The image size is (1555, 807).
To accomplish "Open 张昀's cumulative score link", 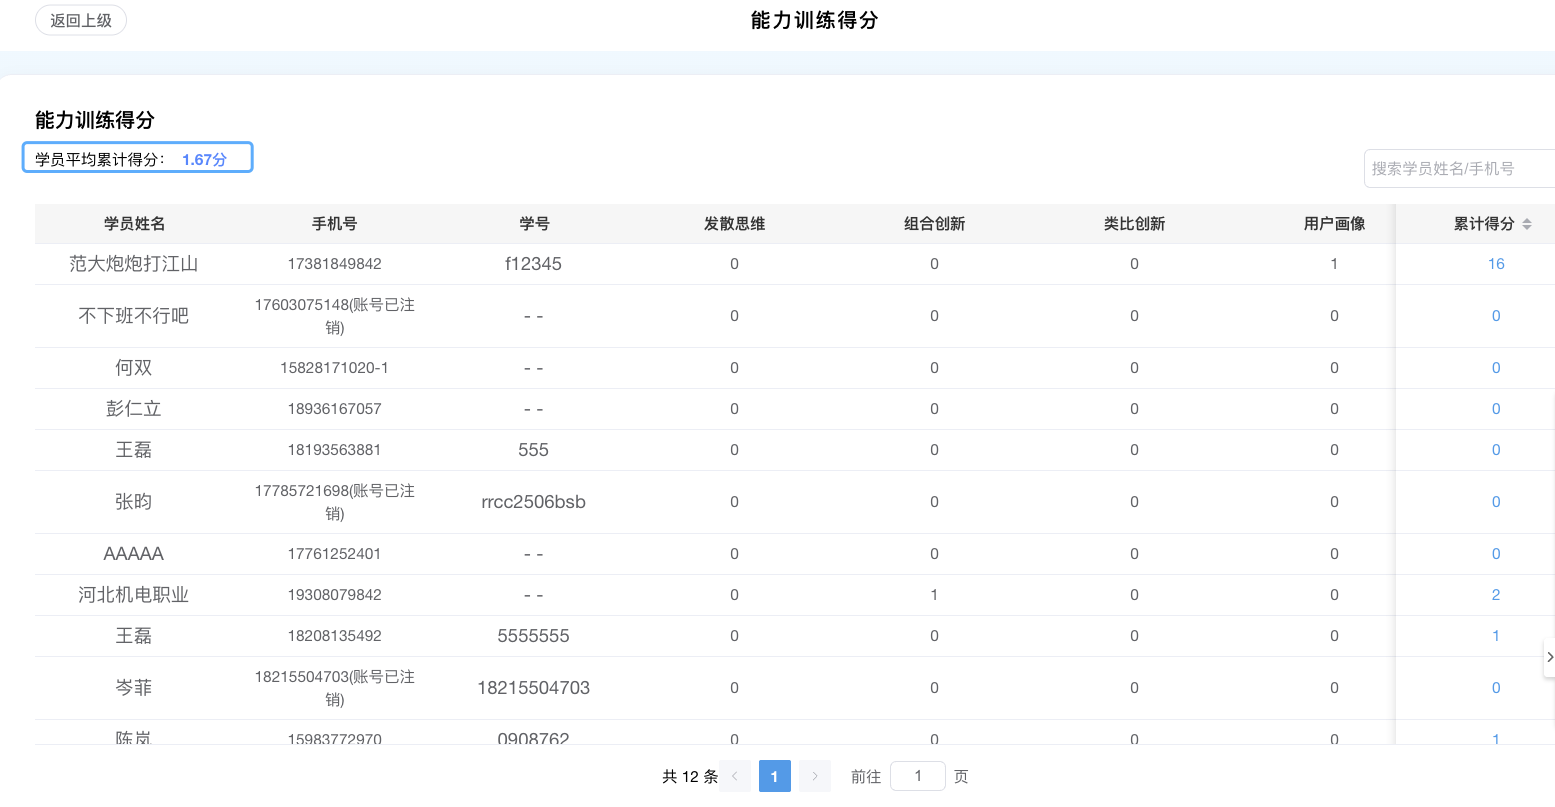I will [1496, 502].
